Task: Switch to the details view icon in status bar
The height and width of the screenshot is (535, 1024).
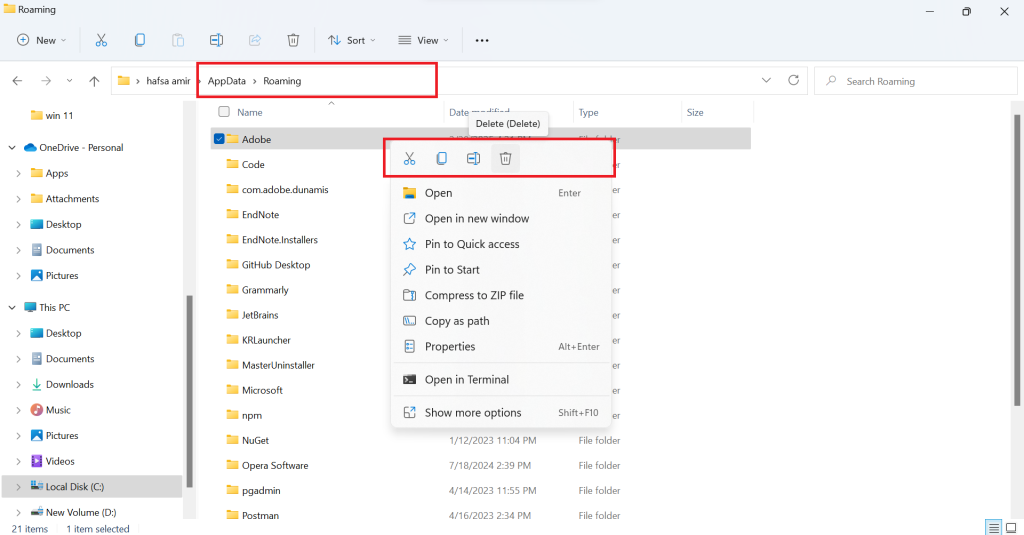Action: [993, 528]
